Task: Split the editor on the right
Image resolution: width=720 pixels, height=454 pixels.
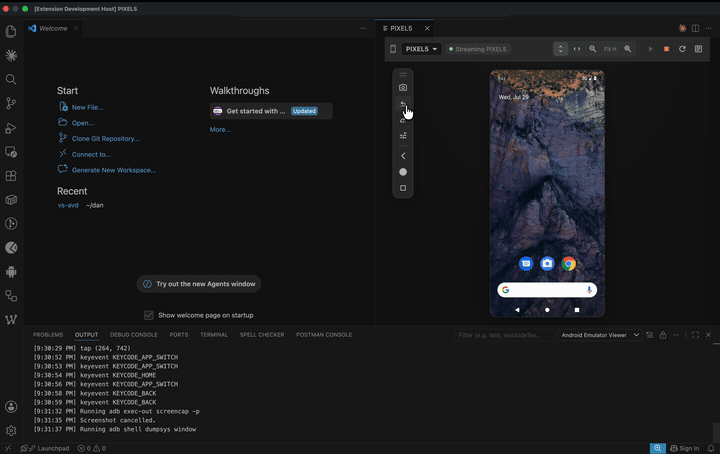Action: coord(695,28)
